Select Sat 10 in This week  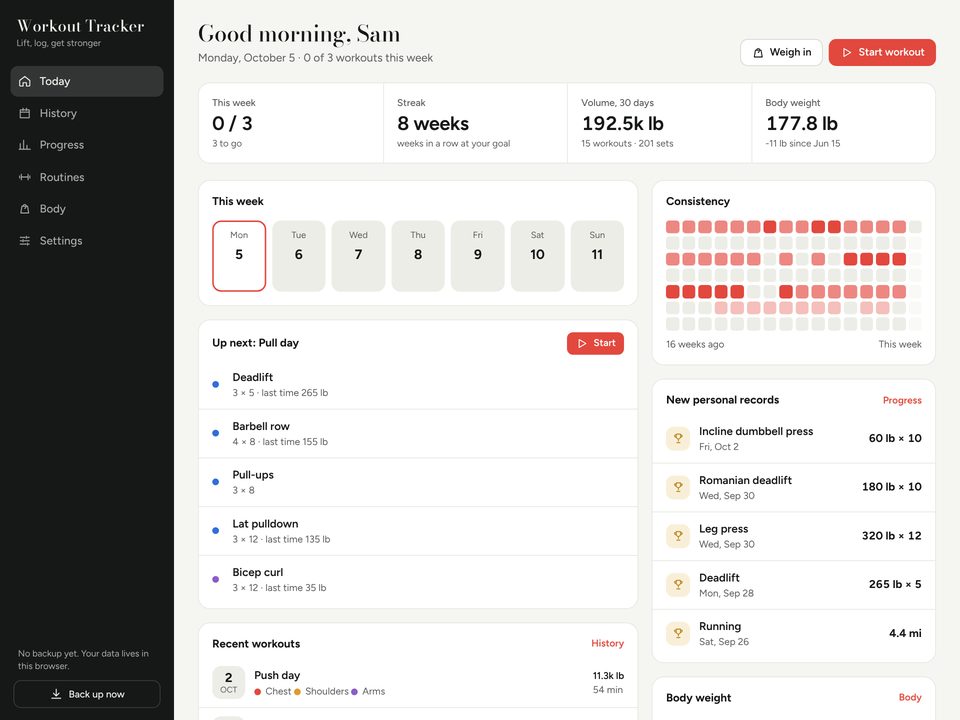click(538, 256)
